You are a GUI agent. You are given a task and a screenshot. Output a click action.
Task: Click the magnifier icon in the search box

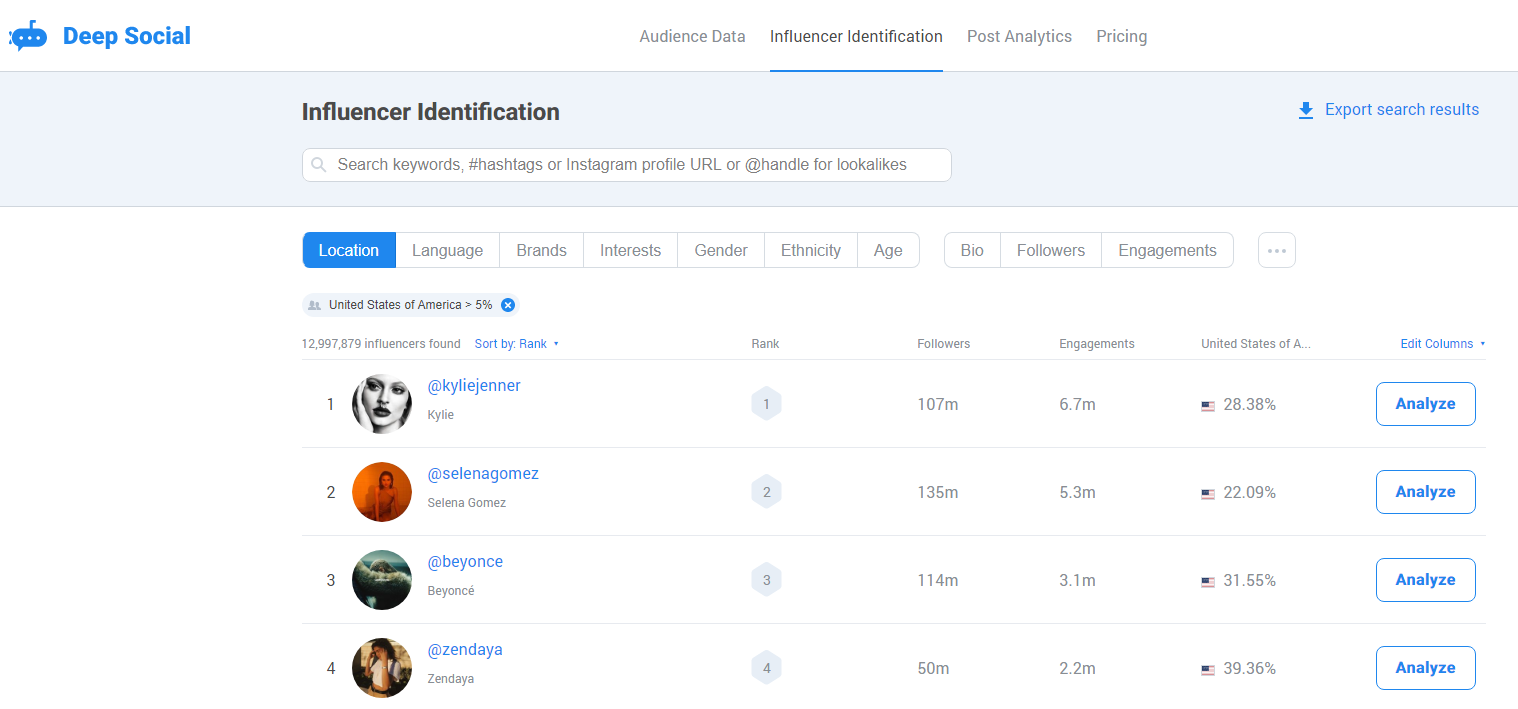point(319,165)
